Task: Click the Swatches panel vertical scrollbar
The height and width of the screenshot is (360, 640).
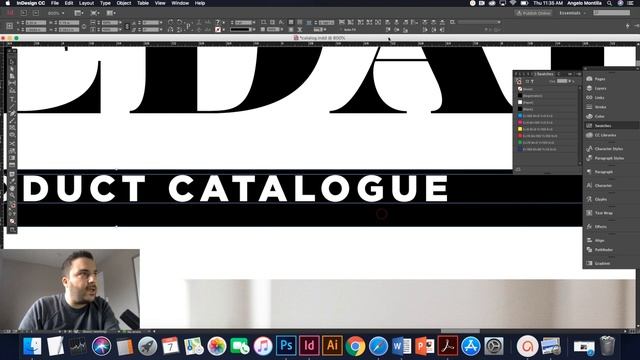Action: point(580,124)
